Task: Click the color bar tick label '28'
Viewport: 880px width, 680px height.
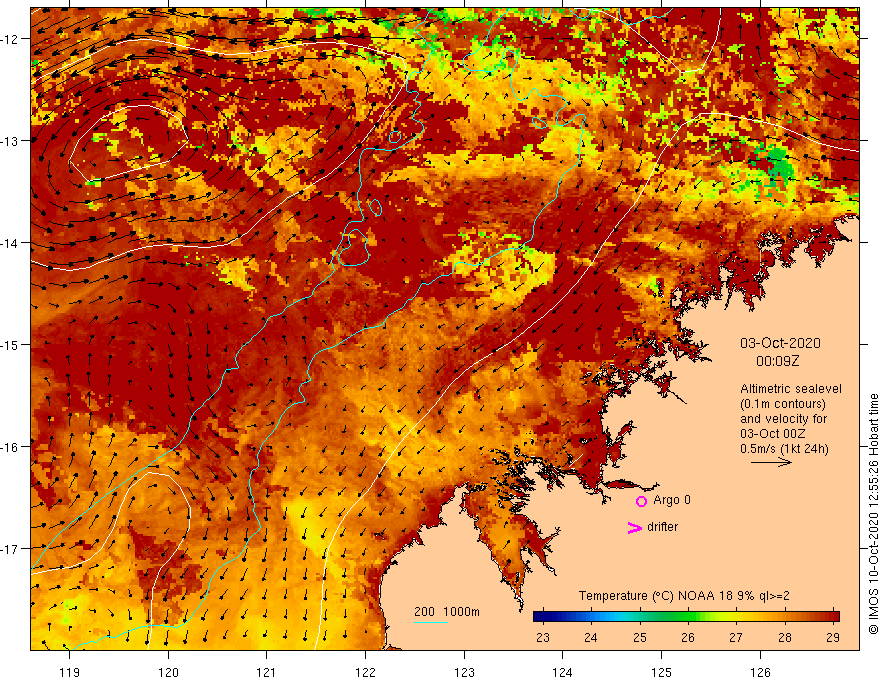Action: pos(785,637)
